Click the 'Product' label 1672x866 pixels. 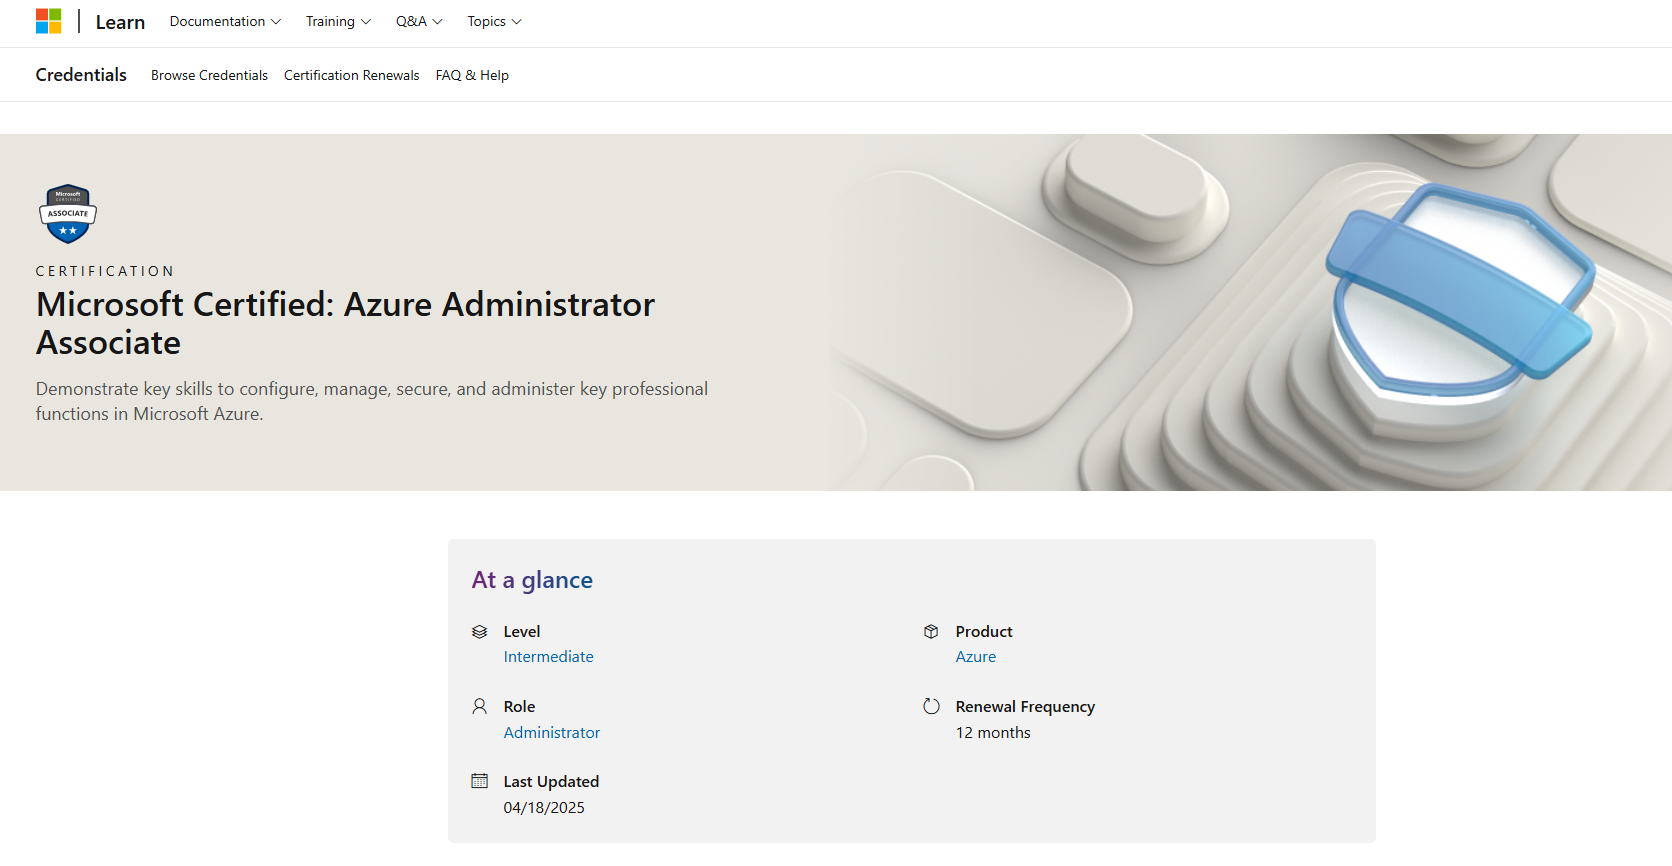click(984, 632)
